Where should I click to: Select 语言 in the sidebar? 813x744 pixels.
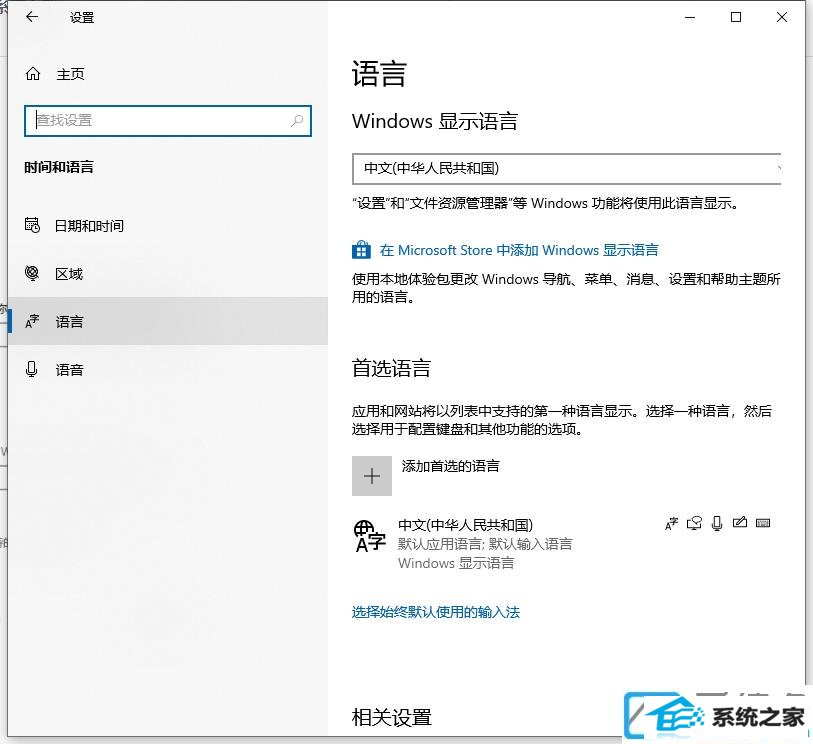point(168,321)
